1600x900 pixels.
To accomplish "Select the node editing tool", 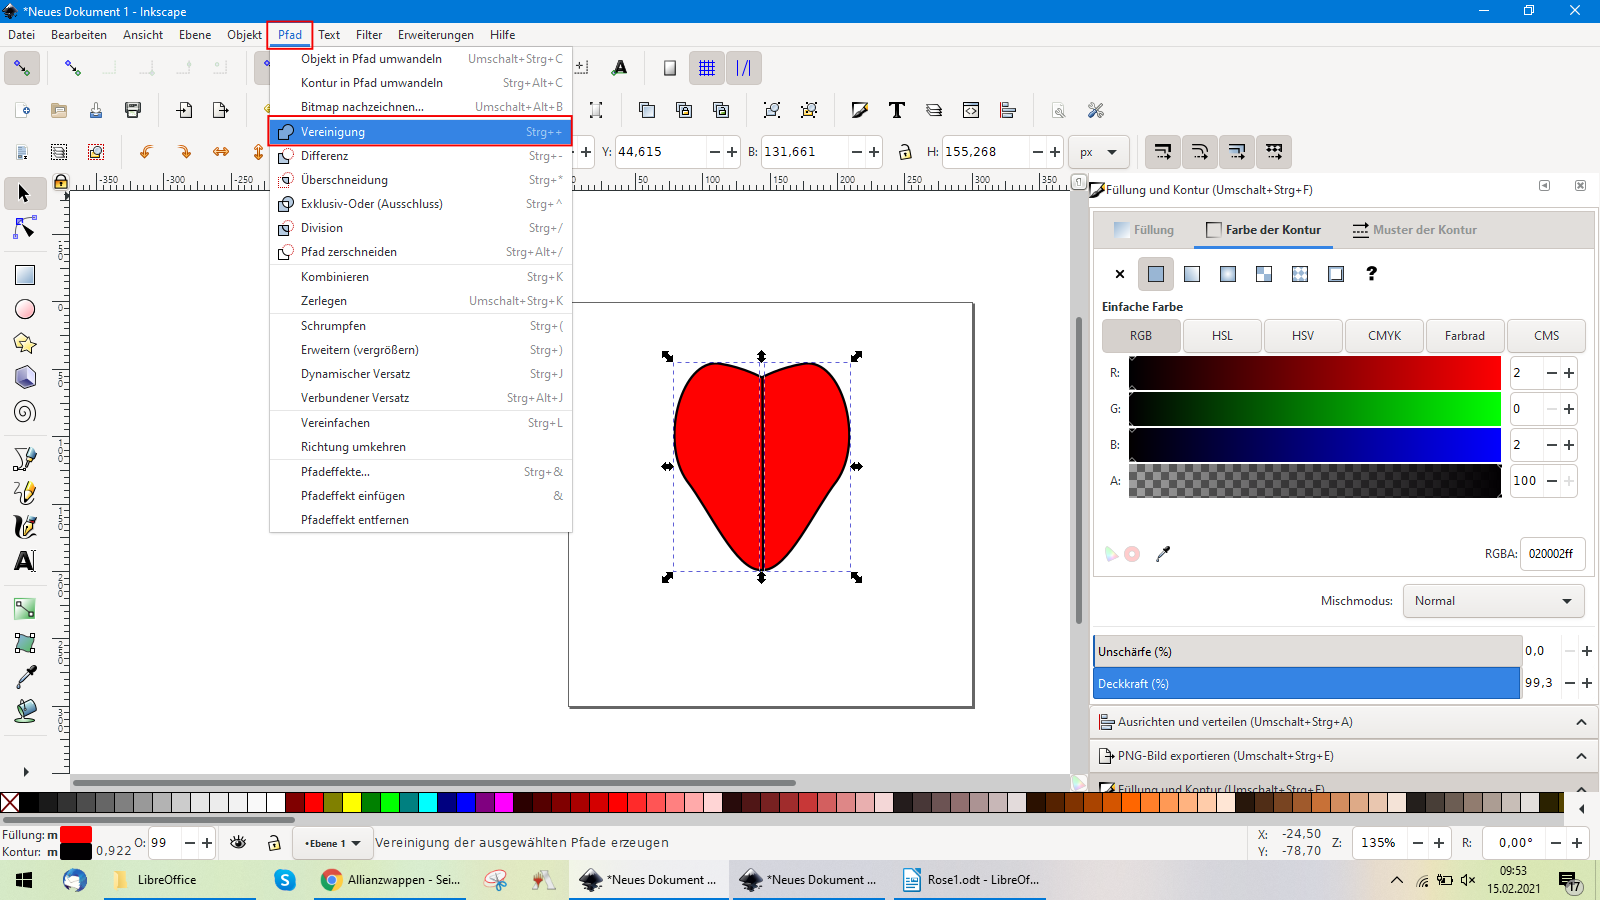I will (25, 229).
